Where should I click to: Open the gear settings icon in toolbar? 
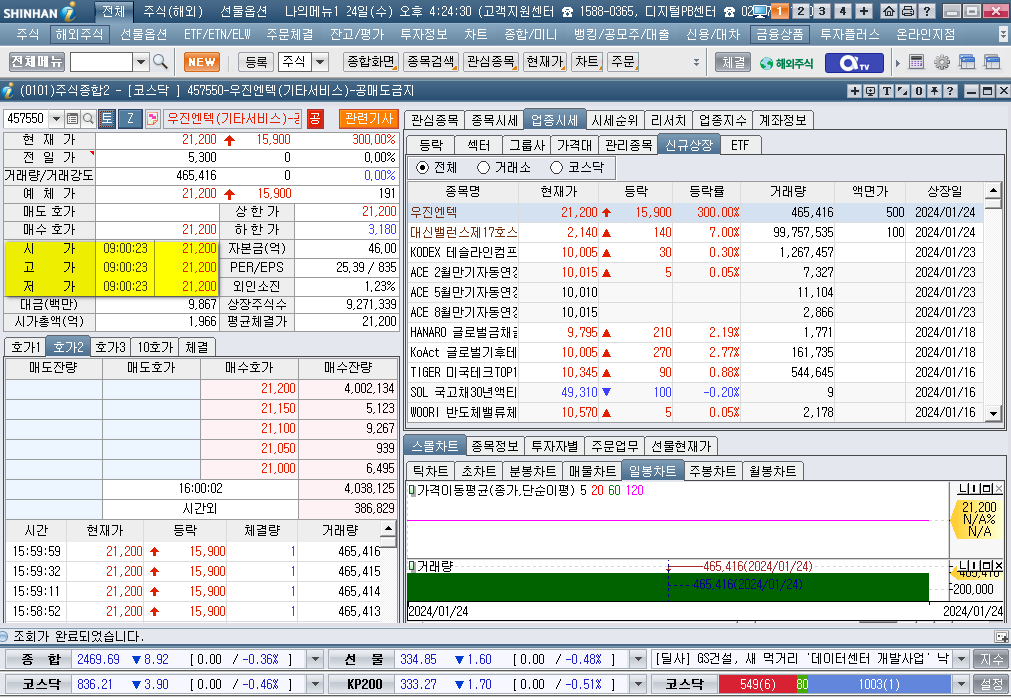coord(941,62)
